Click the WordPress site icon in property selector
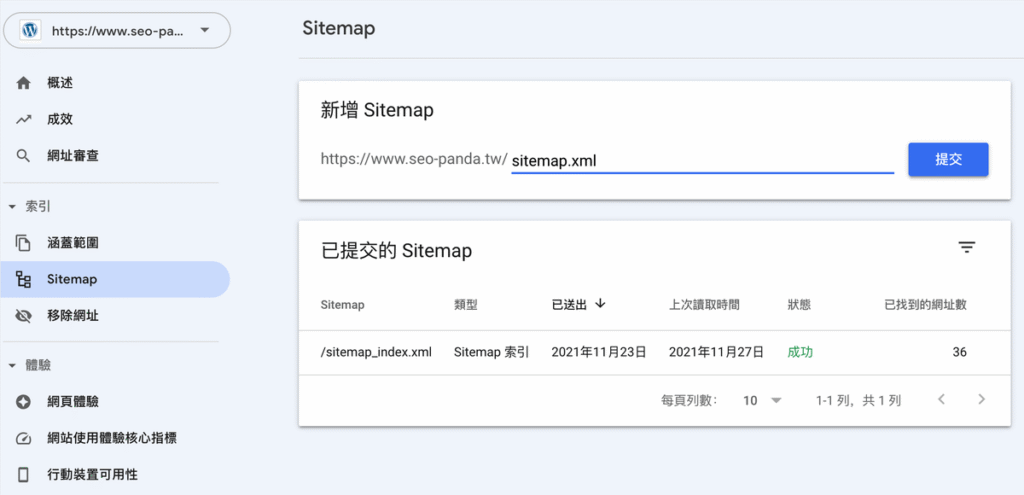The image size is (1024, 495). [30, 30]
